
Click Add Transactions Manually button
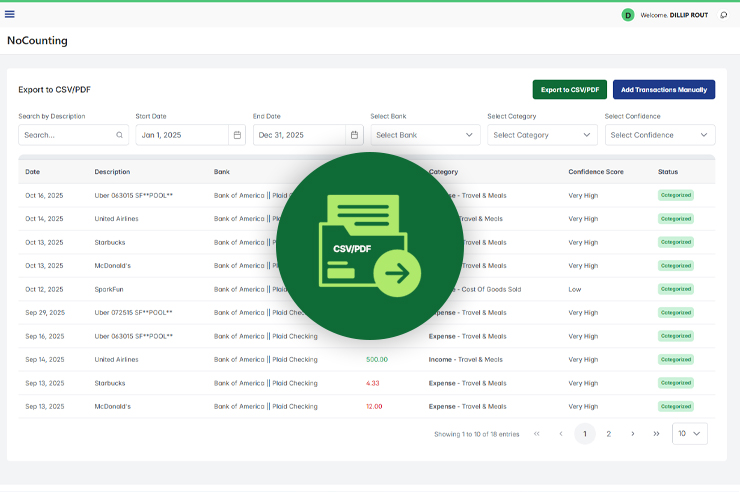click(664, 90)
